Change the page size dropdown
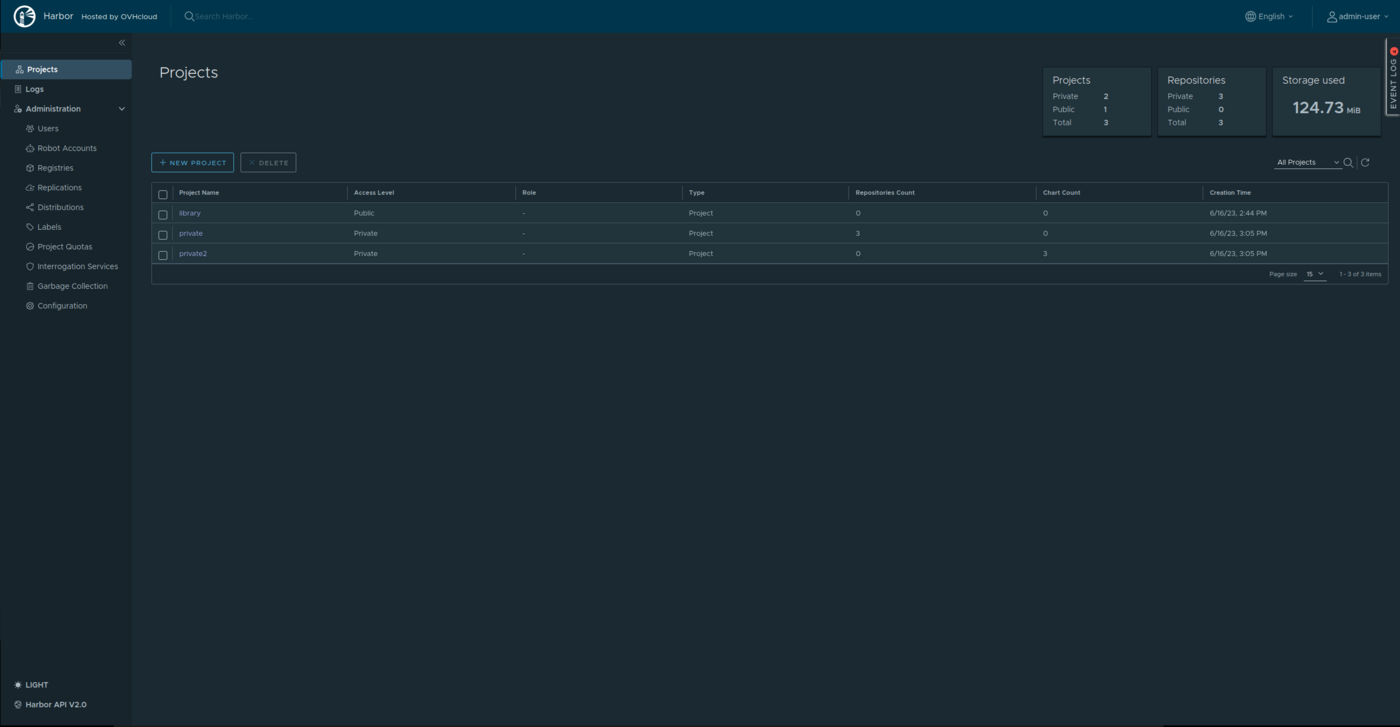This screenshot has height=727, width=1400. tap(1314, 274)
